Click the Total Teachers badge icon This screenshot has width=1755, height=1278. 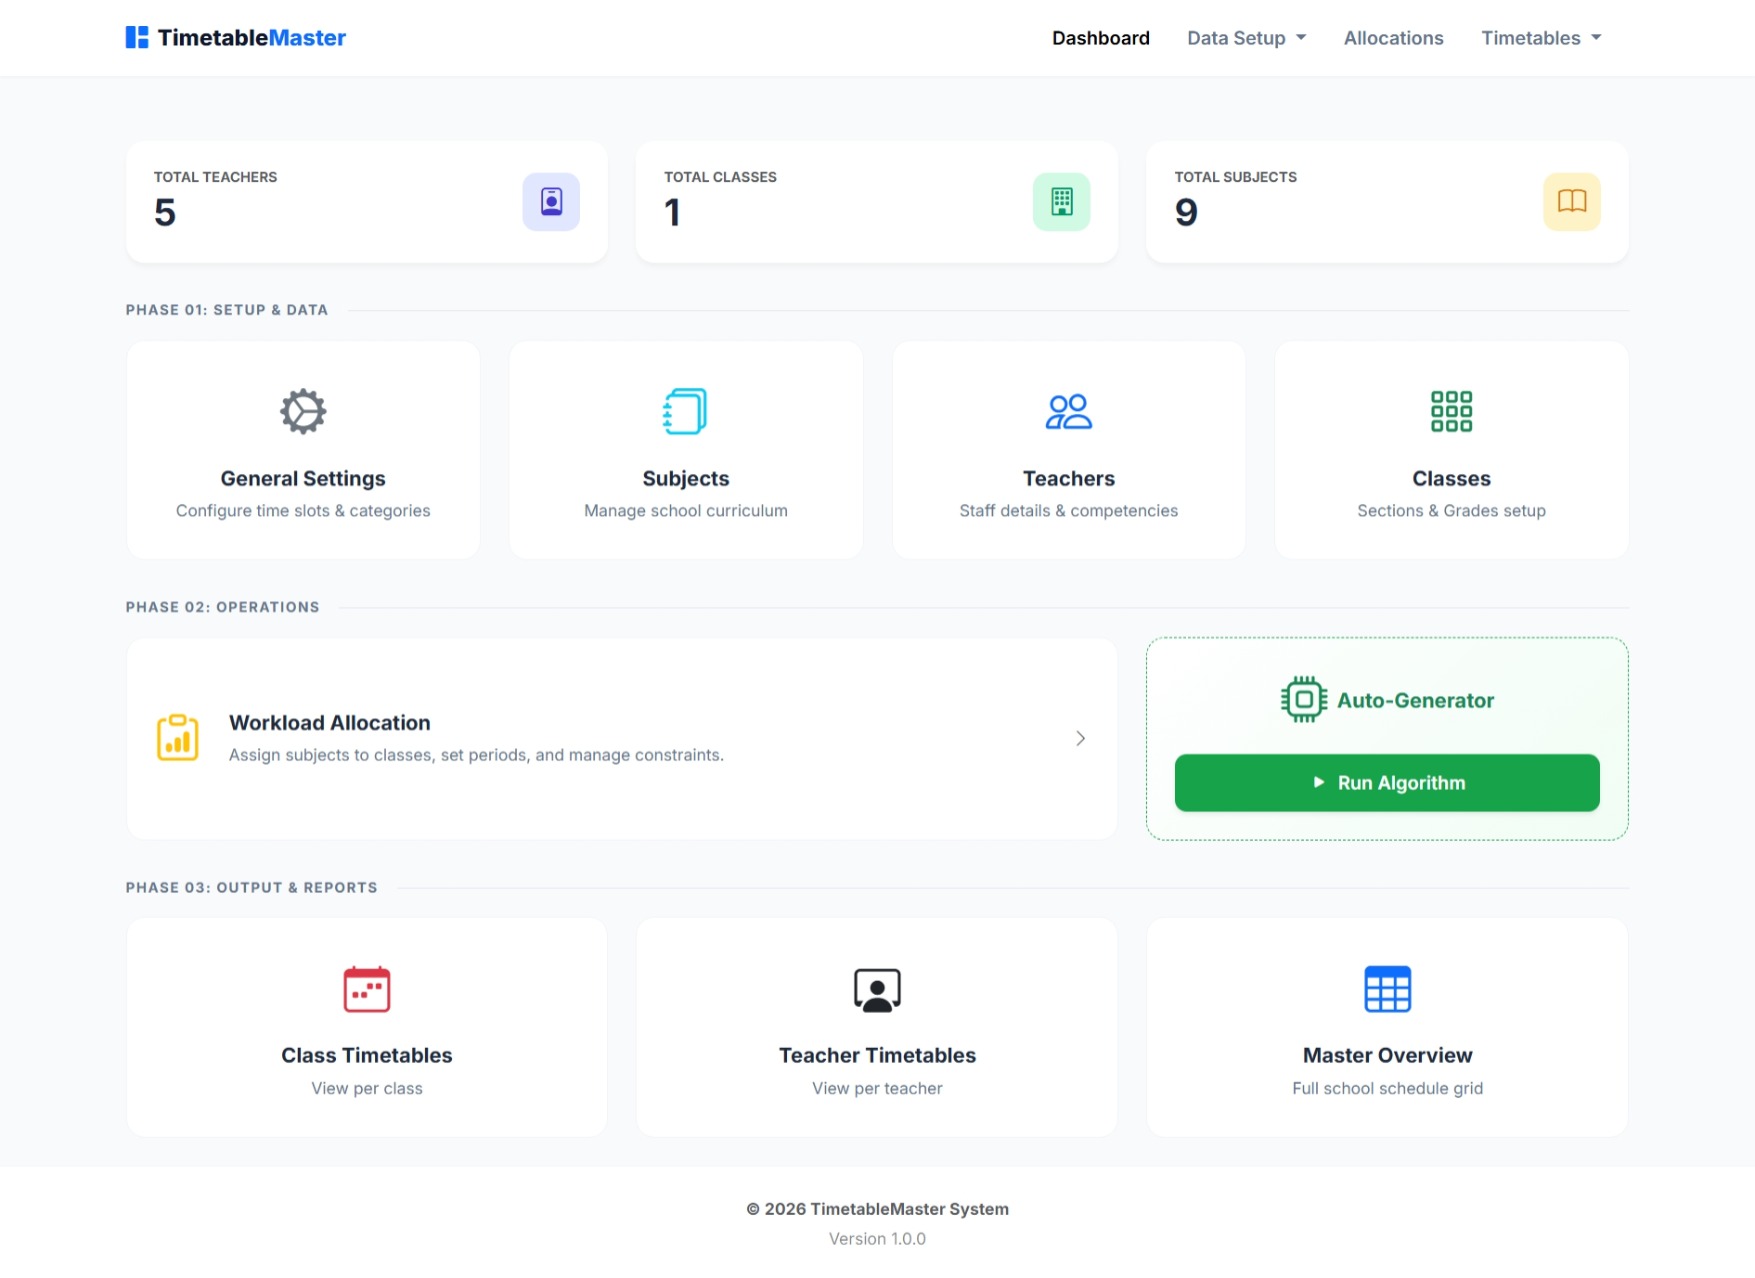click(x=551, y=202)
